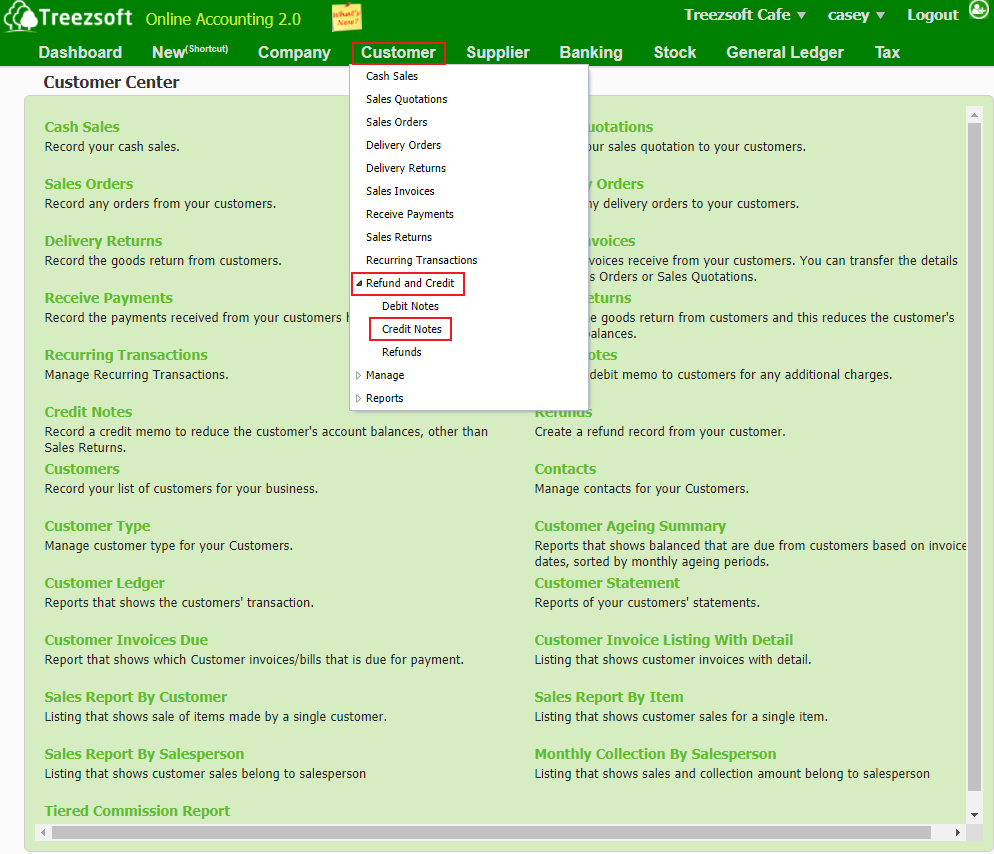Click the Cash Sales heading link
The image size is (994, 854).
click(x=82, y=127)
